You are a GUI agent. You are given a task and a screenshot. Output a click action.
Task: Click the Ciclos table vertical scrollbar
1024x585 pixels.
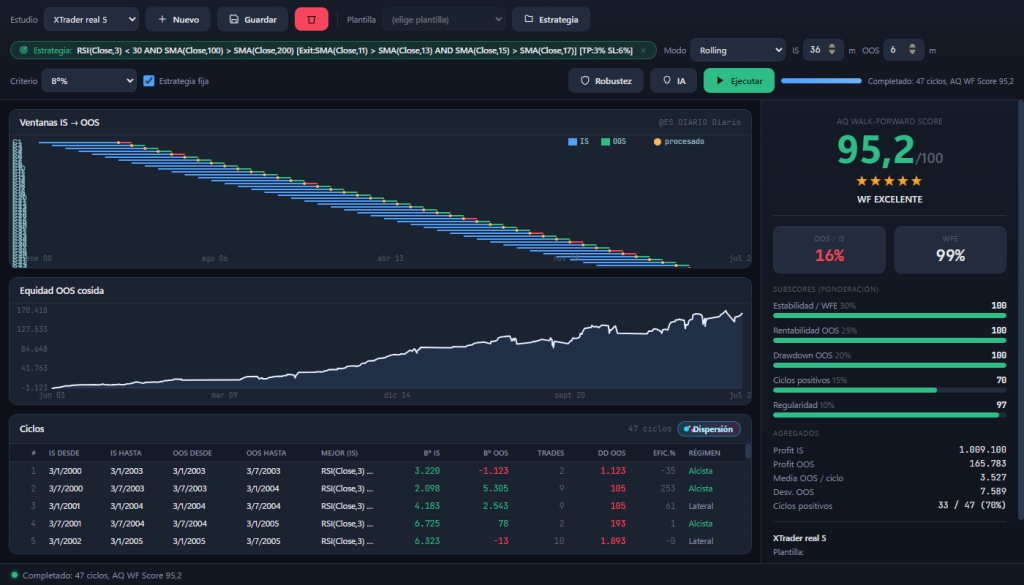point(748,452)
